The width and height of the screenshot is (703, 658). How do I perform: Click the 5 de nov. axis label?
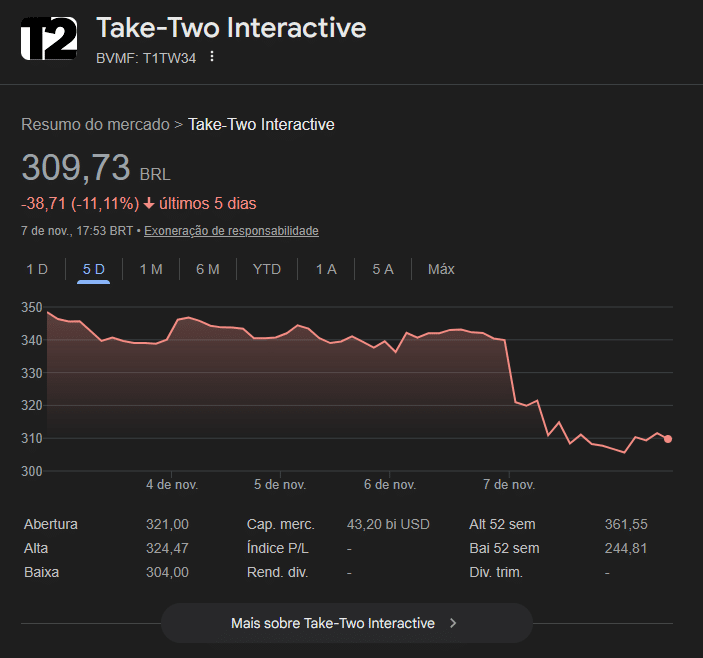[280, 485]
